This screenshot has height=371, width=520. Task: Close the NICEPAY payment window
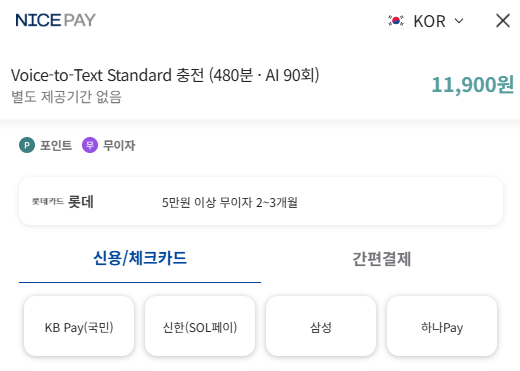point(503,21)
